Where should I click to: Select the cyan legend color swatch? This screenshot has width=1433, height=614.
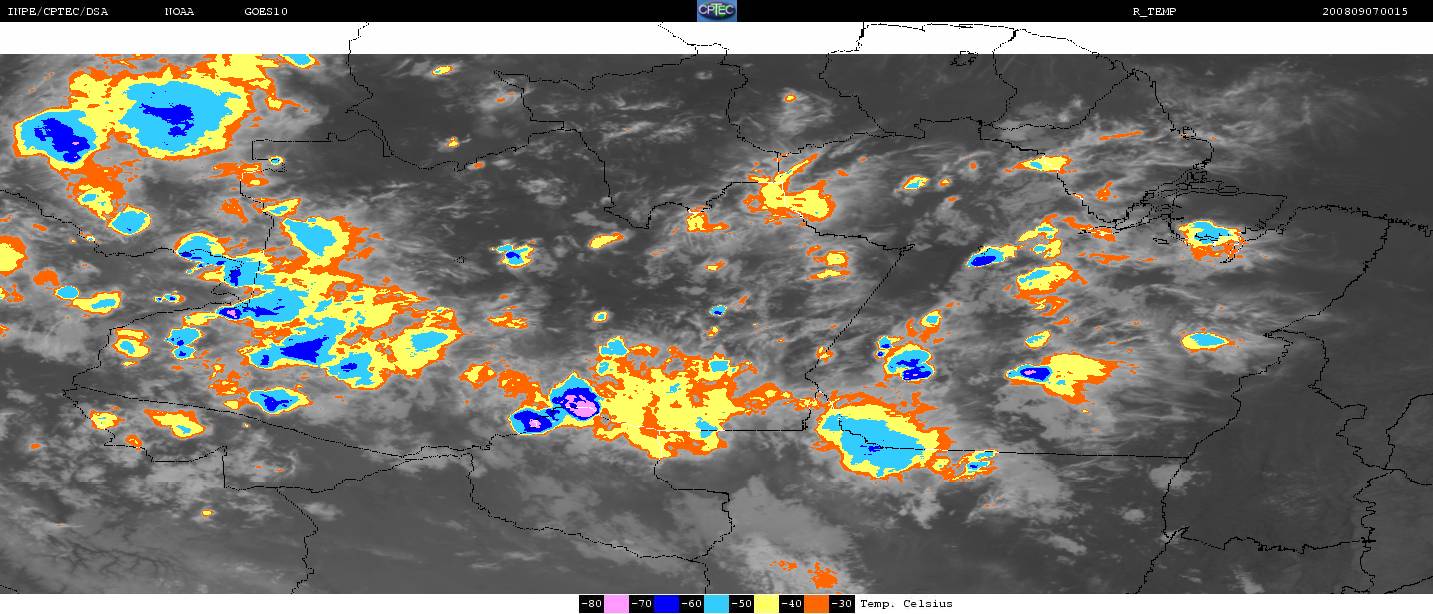coord(716,604)
